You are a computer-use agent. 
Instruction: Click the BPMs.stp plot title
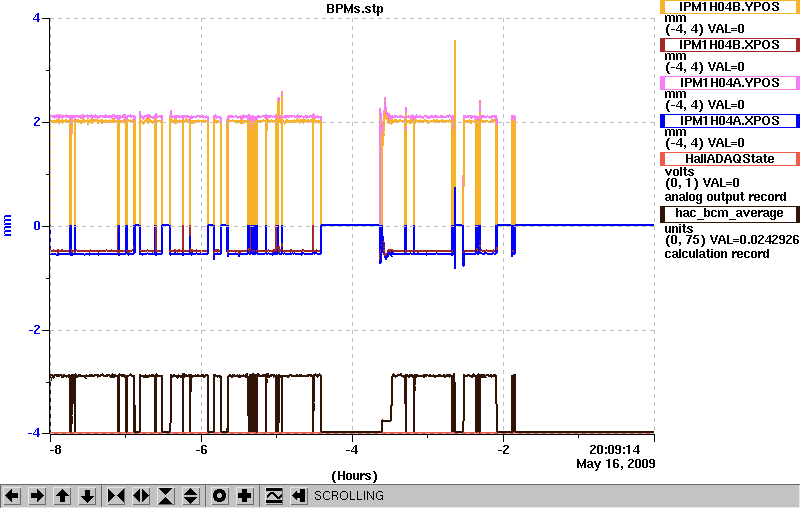[x=355, y=9]
